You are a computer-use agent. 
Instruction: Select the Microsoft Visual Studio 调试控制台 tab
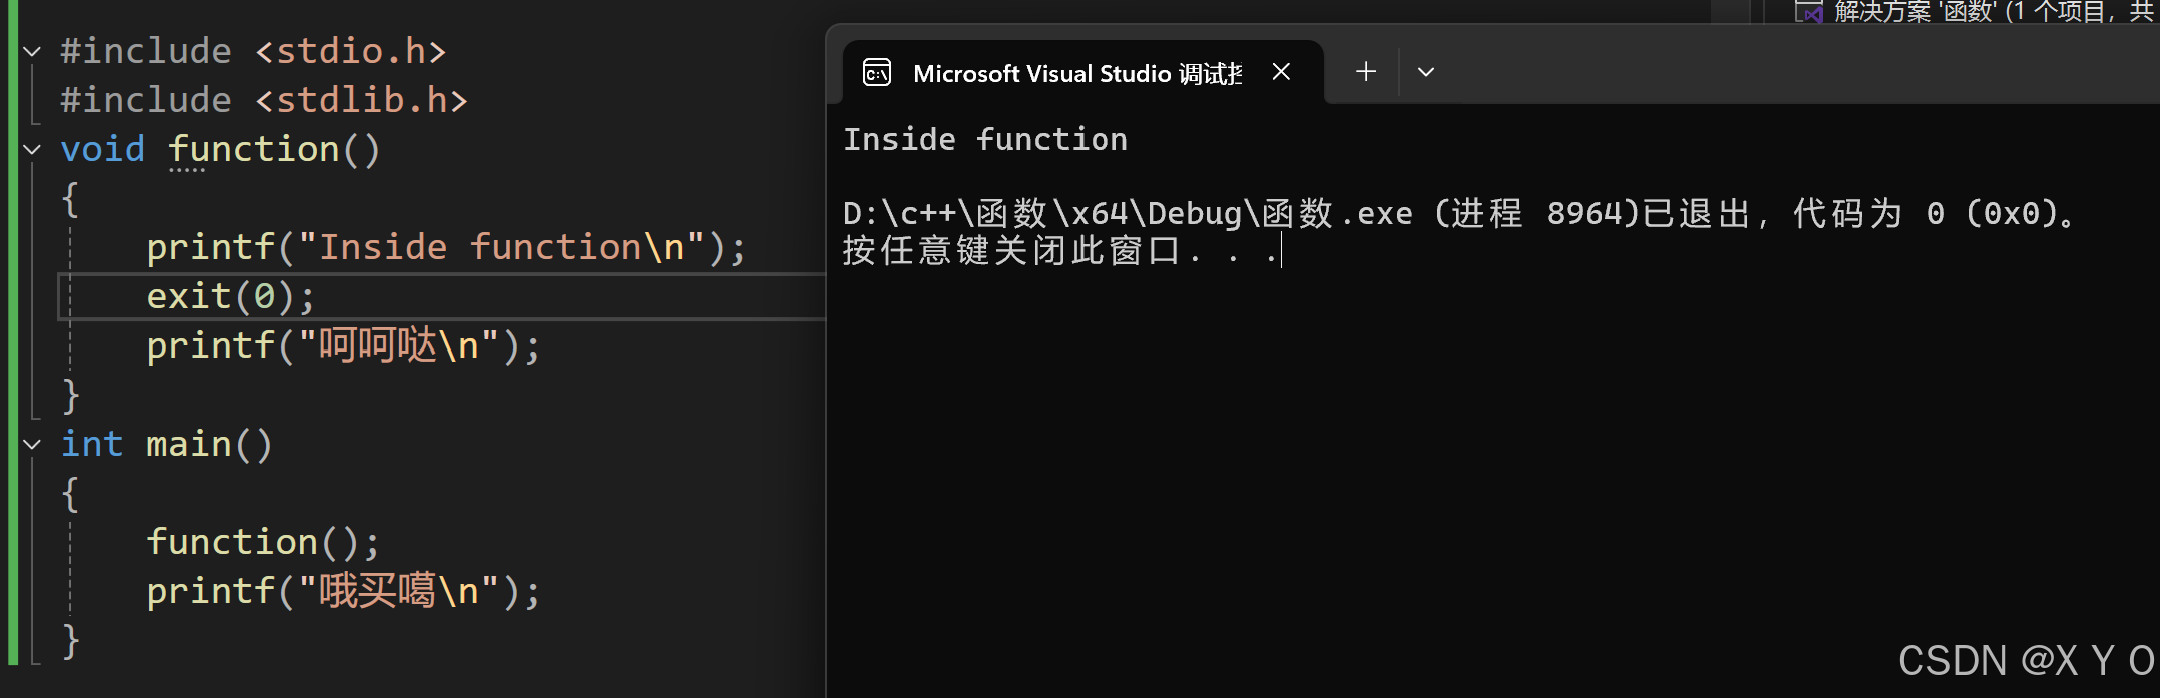[1075, 71]
